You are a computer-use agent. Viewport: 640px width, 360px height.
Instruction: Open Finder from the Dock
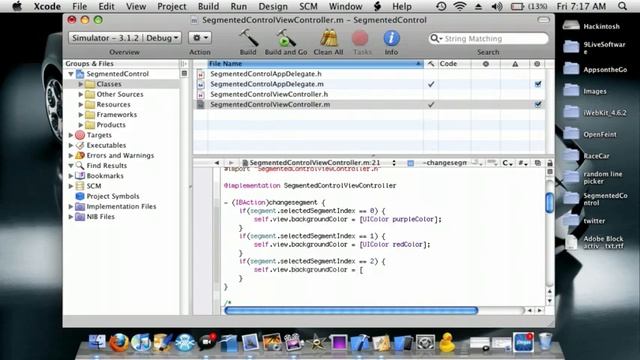[x=97, y=342]
